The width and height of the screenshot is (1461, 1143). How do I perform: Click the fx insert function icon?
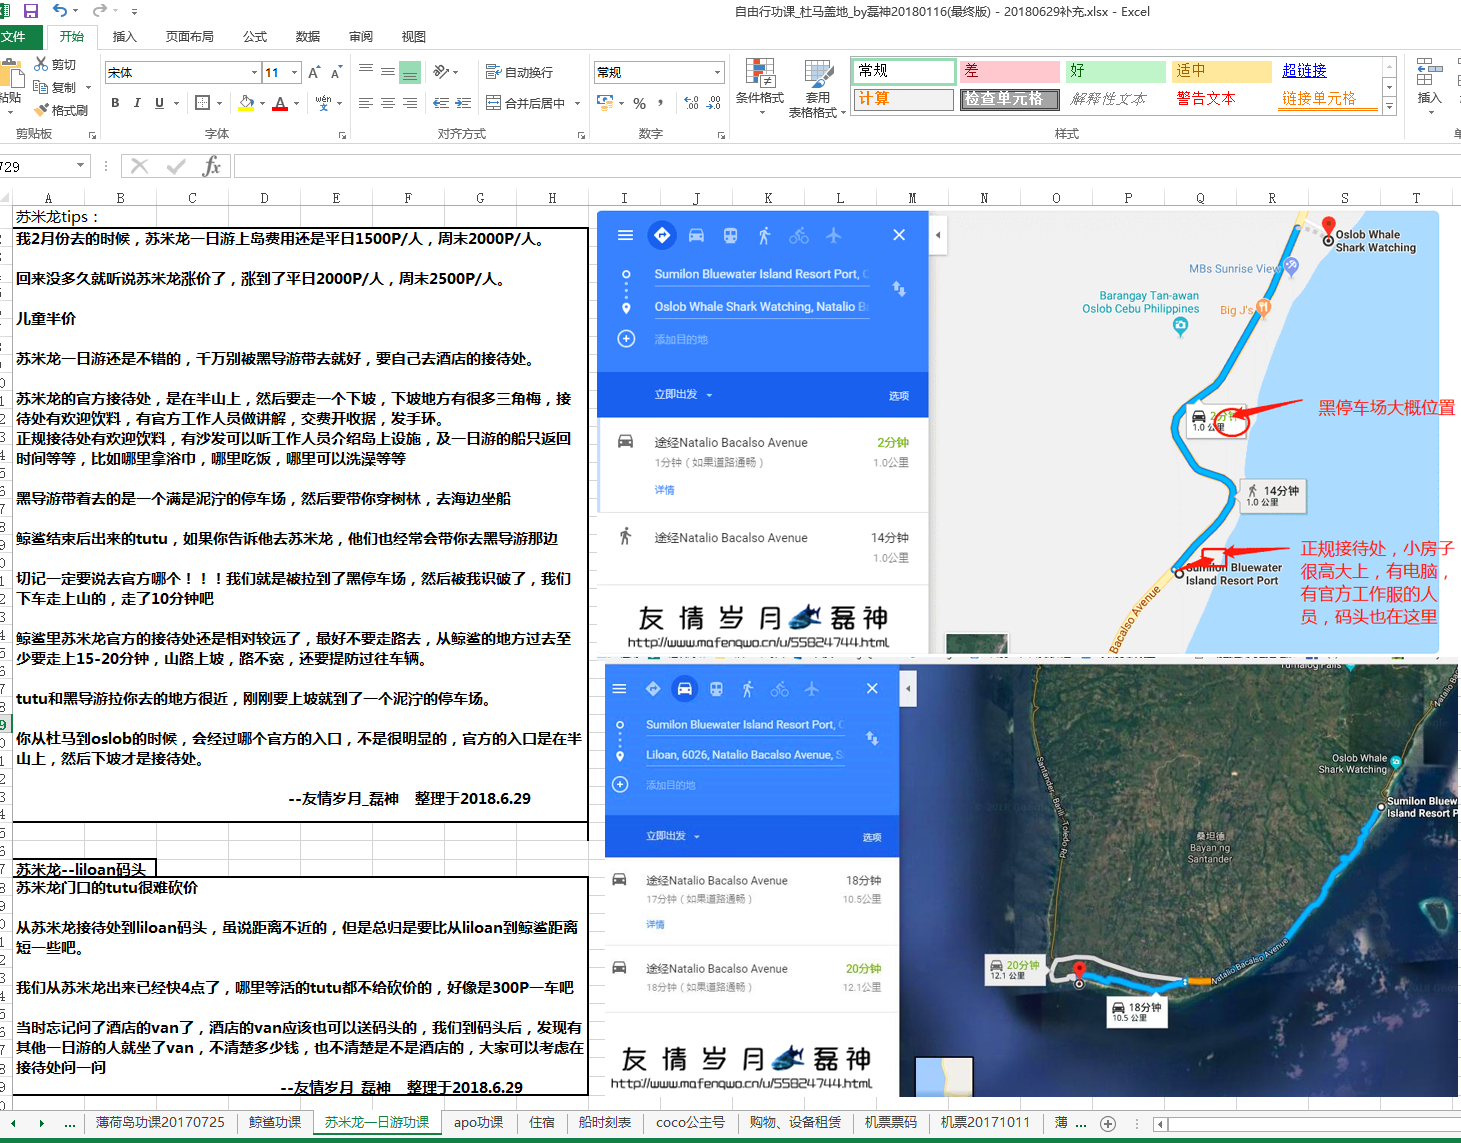click(x=211, y=166)
